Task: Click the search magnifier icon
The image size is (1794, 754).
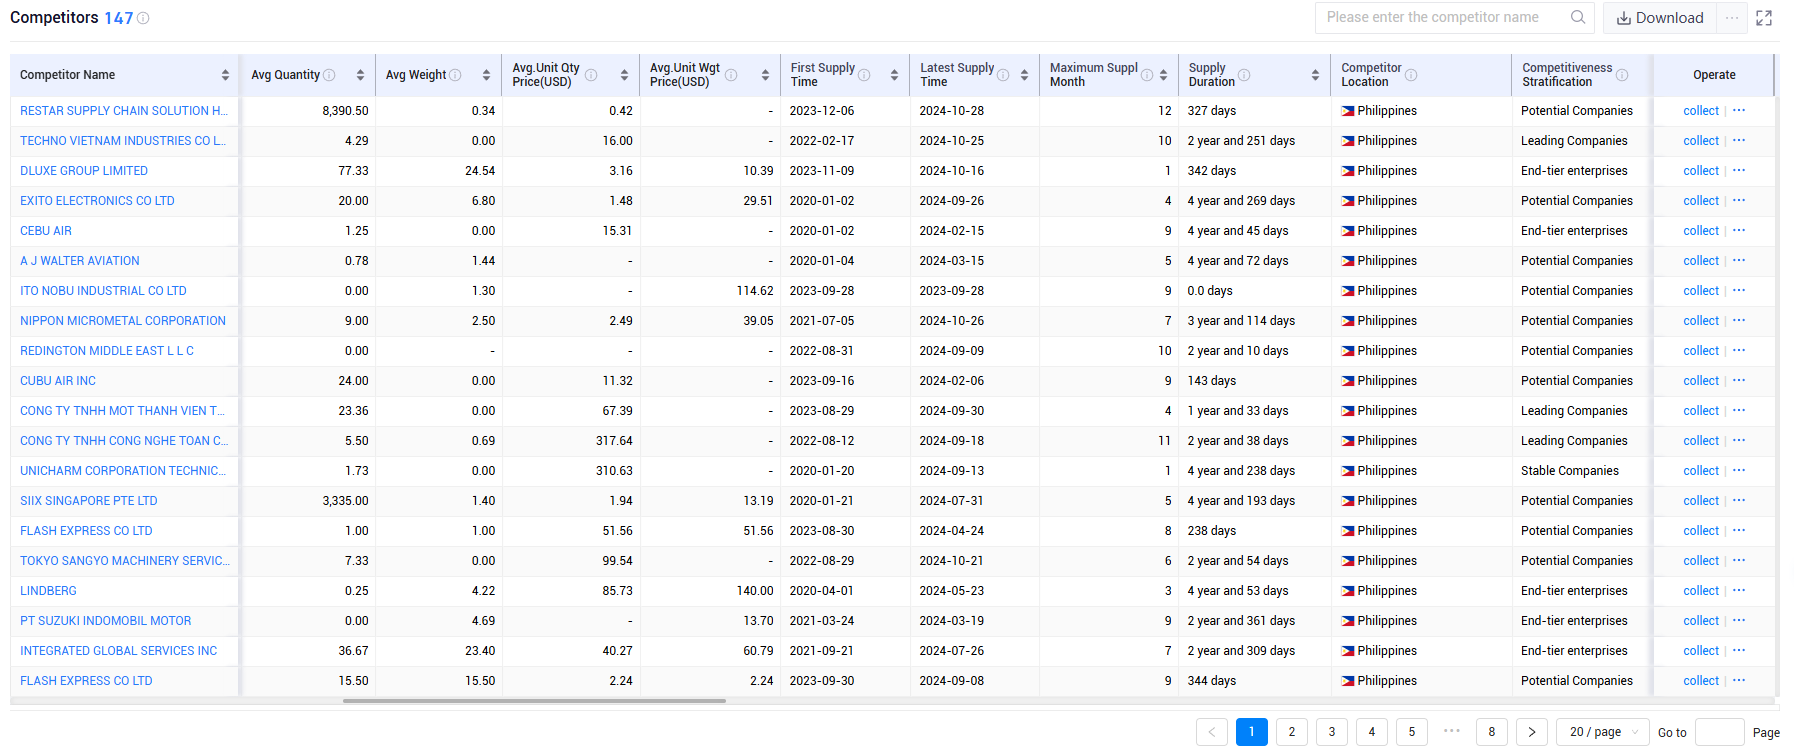Action: (1578, 17)
